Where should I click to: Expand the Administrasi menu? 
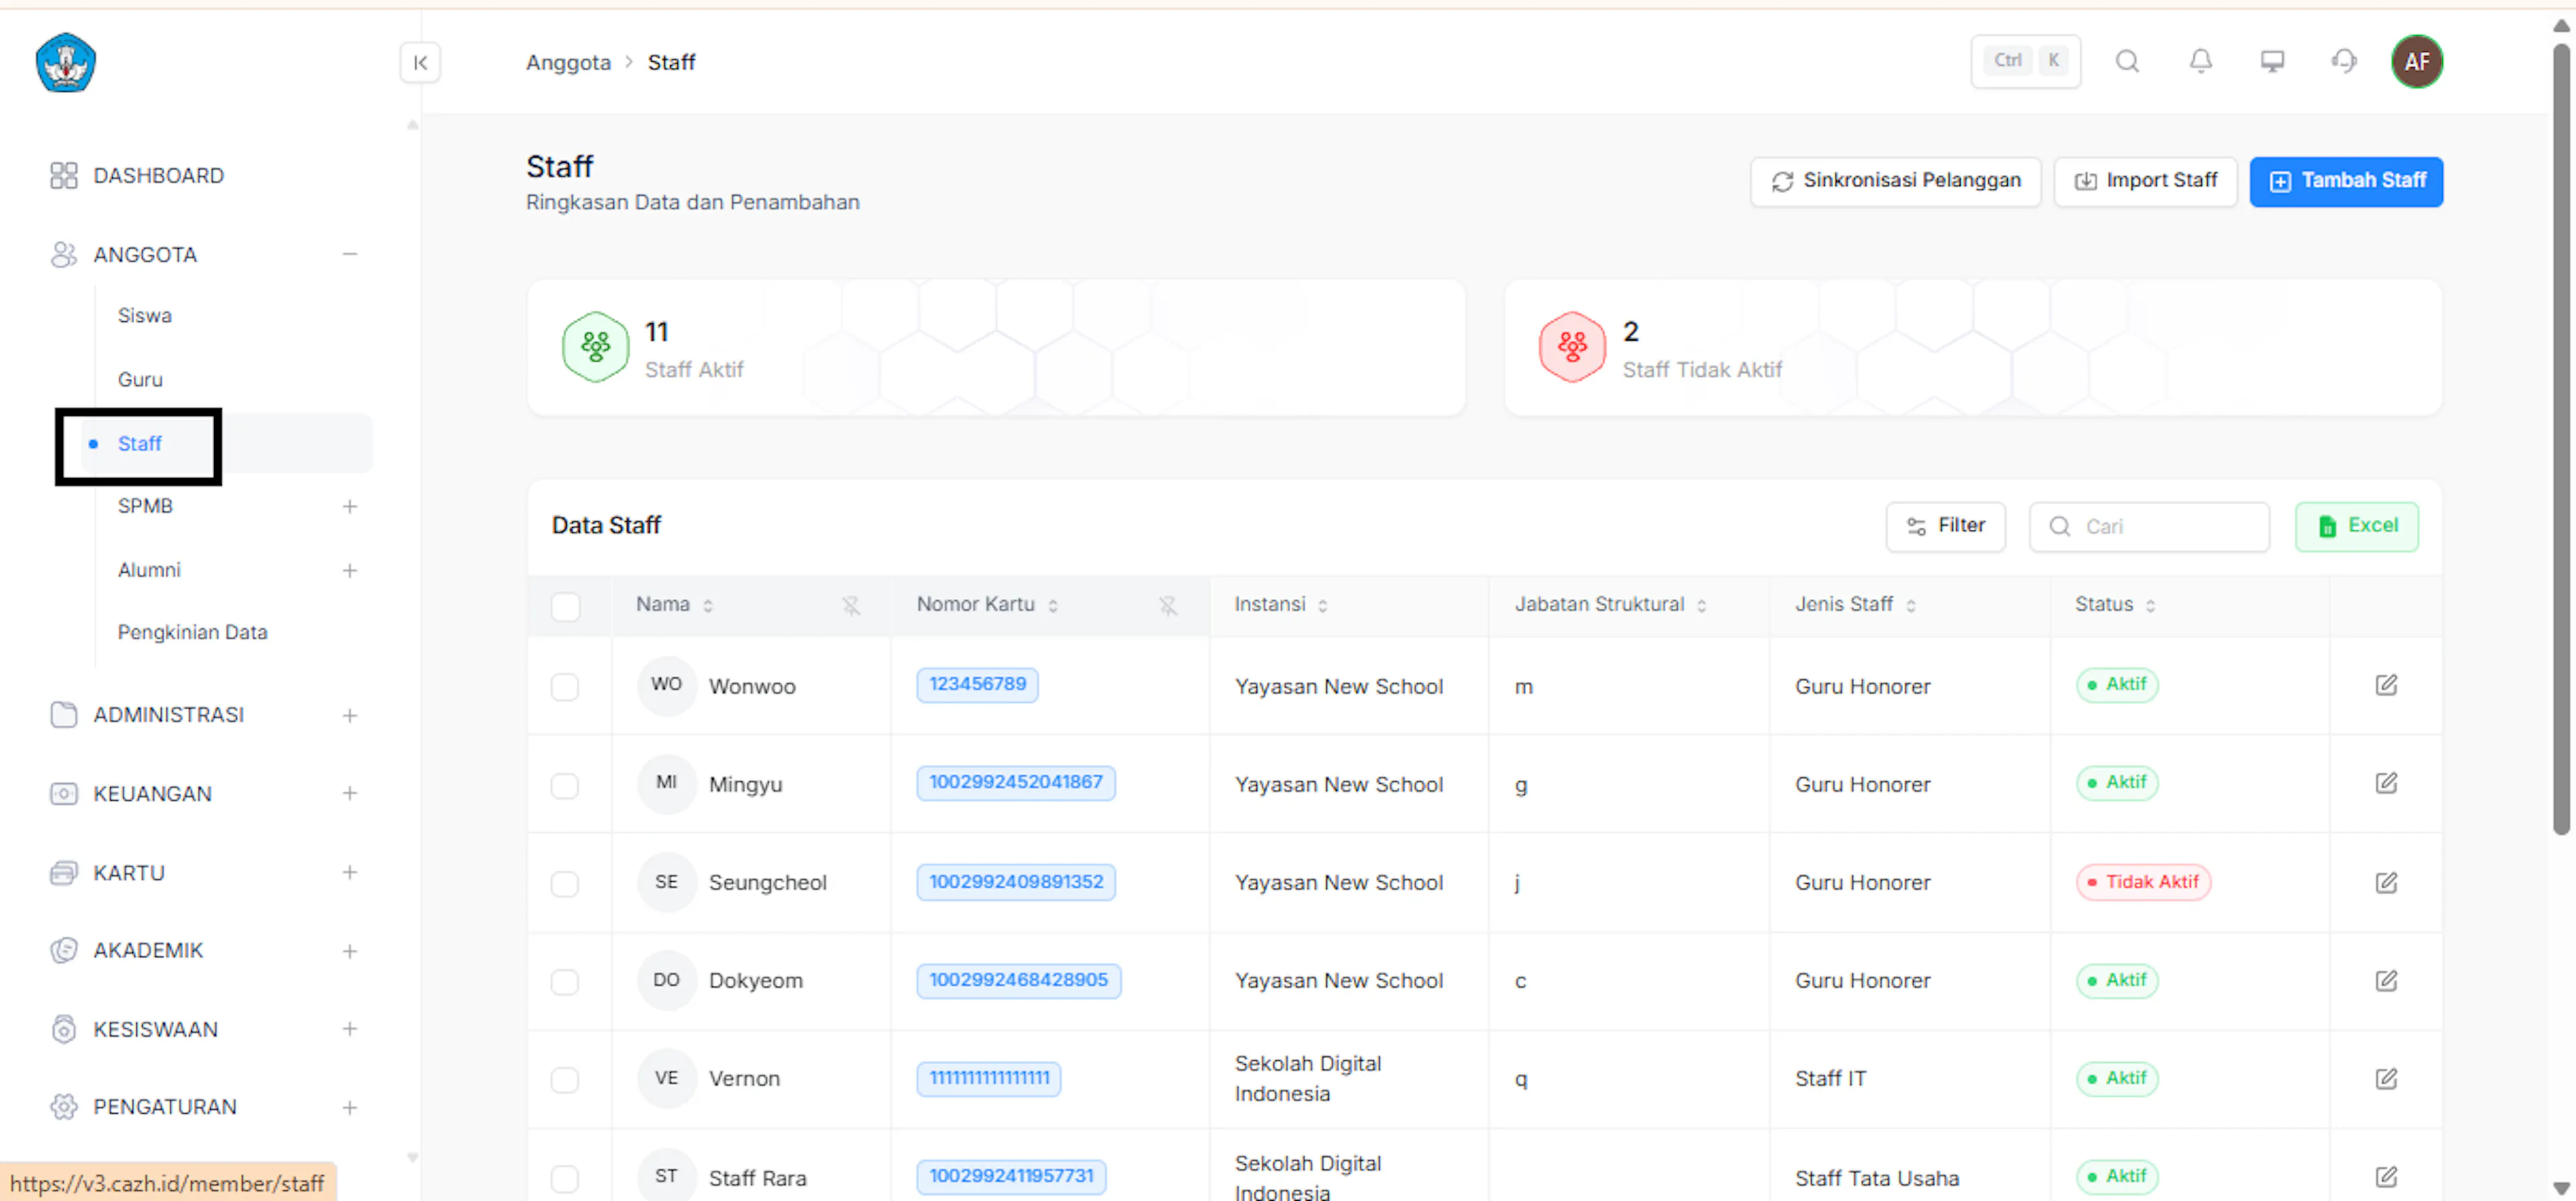coord(349,716)
